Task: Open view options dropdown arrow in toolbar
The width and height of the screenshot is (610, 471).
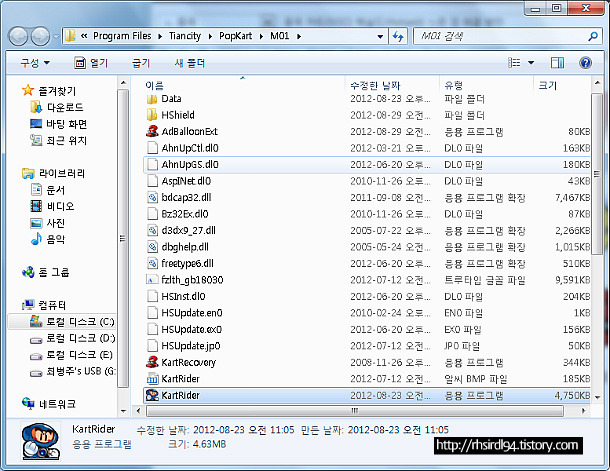Action: [x=531, y=63]
